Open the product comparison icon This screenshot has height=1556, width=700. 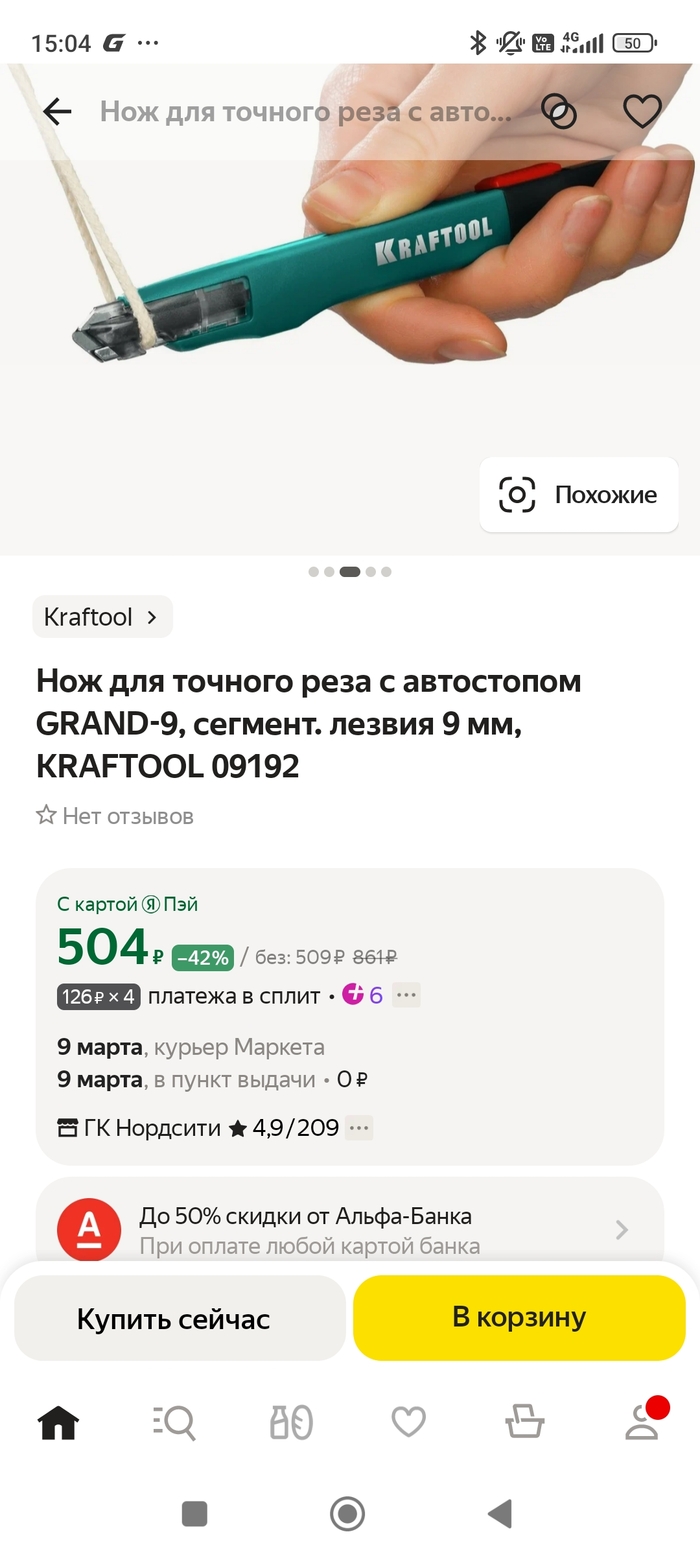pyautogui.click(x=559, y=111)
